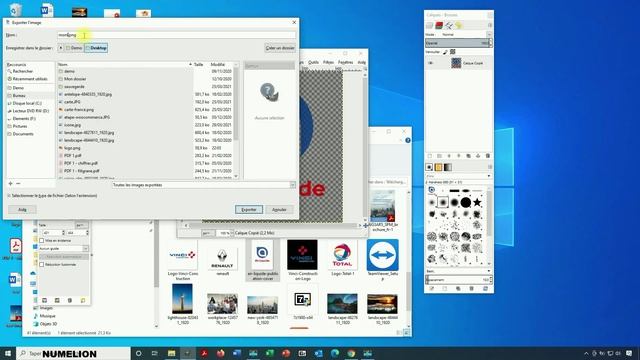
Task: Duplicate layer icon in layers dock
Action: [x=468, y=156]
